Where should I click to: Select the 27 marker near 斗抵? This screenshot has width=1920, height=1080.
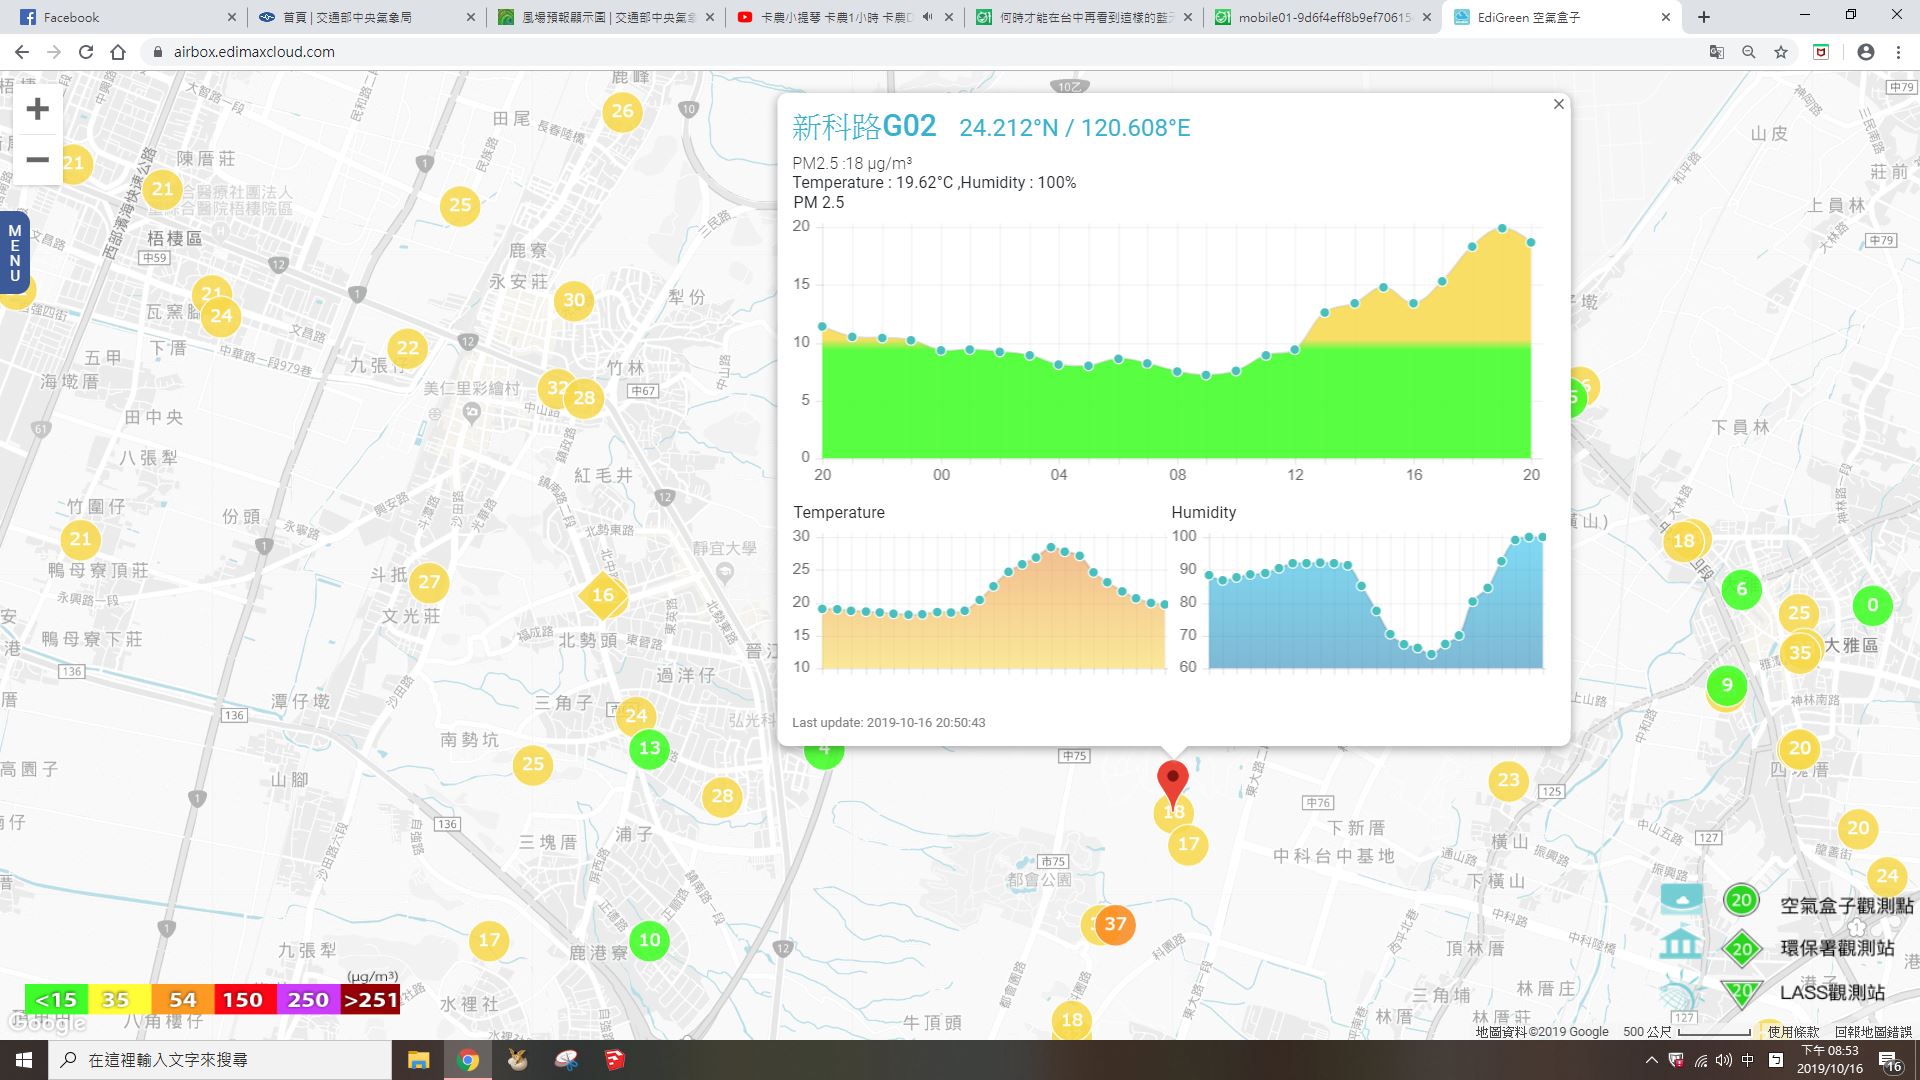[429, 582]
